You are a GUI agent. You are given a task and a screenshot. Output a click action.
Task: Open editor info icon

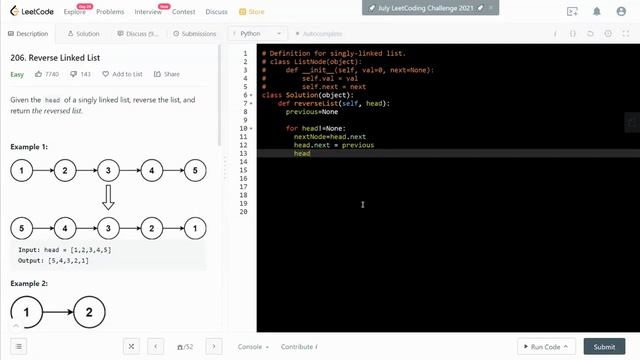coord(555,33)
